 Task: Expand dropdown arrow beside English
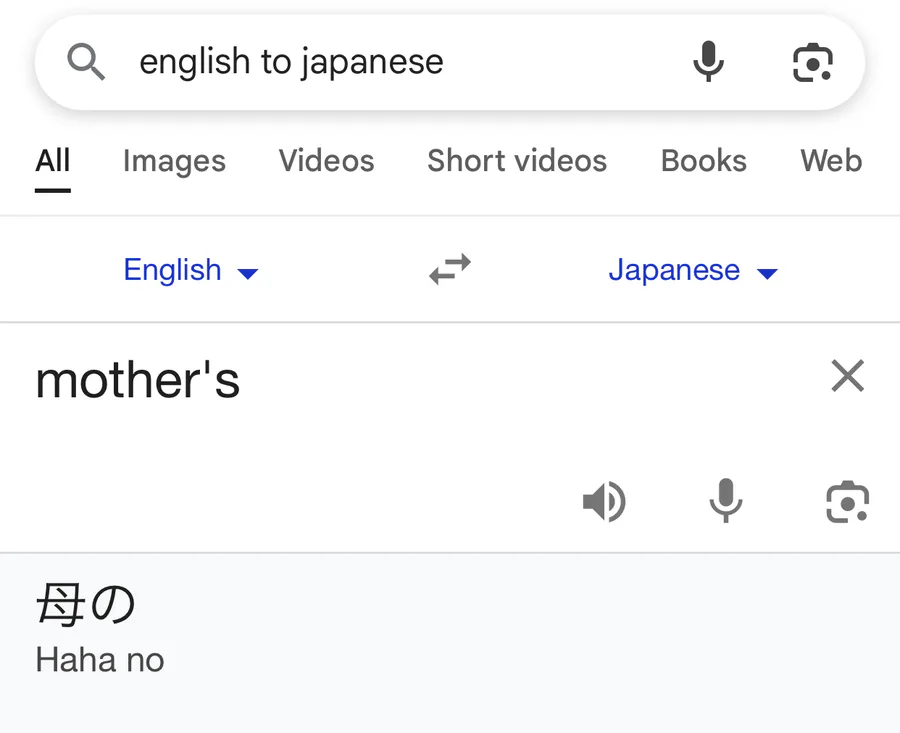[x=248, y=274]
